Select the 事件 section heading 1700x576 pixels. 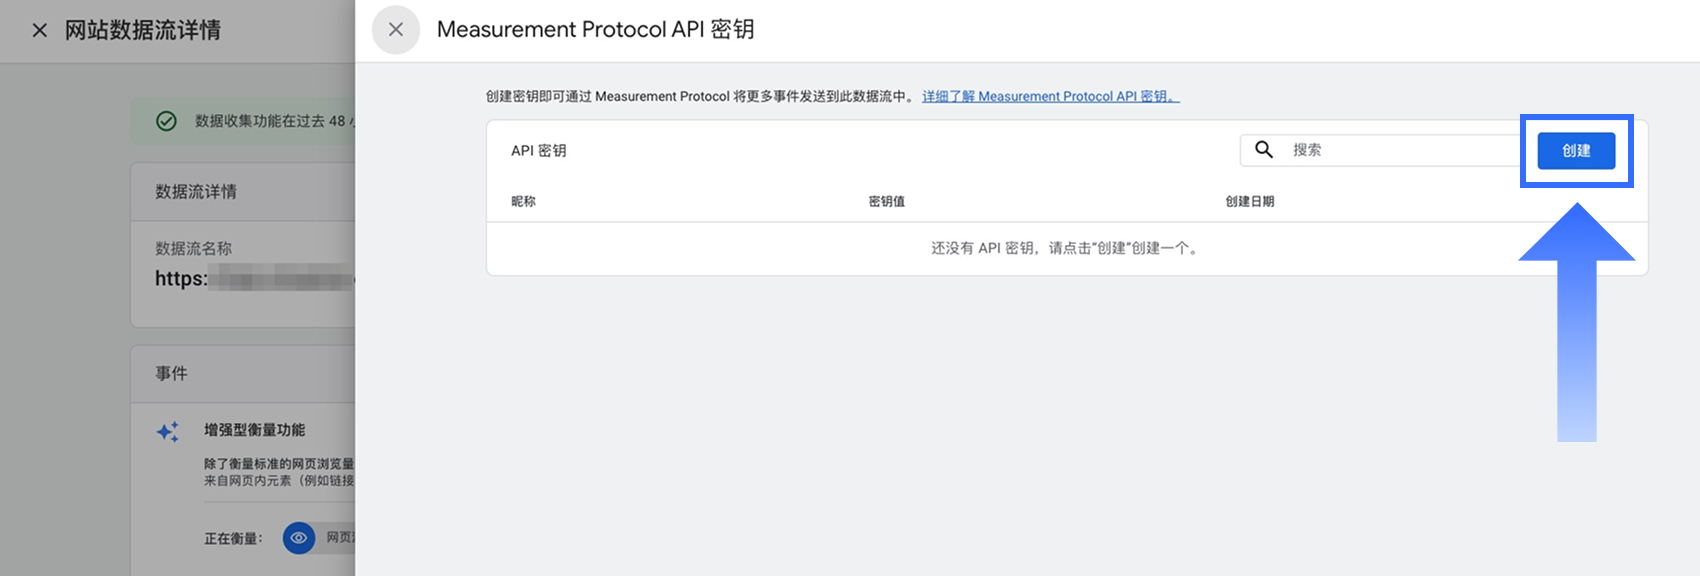[x=171, y=373]
